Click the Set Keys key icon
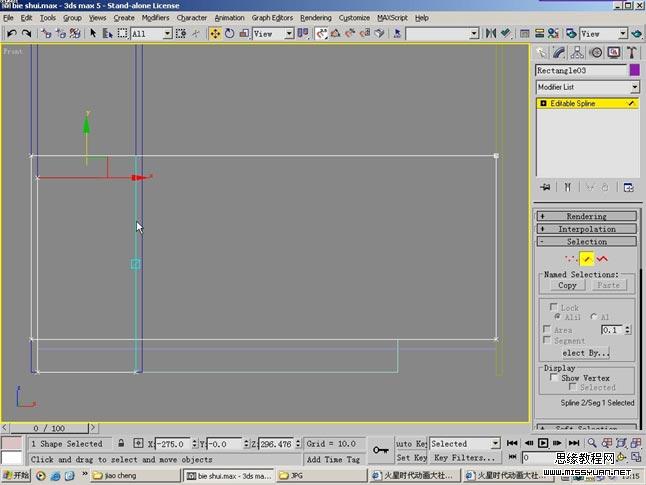 click(380, 450)
